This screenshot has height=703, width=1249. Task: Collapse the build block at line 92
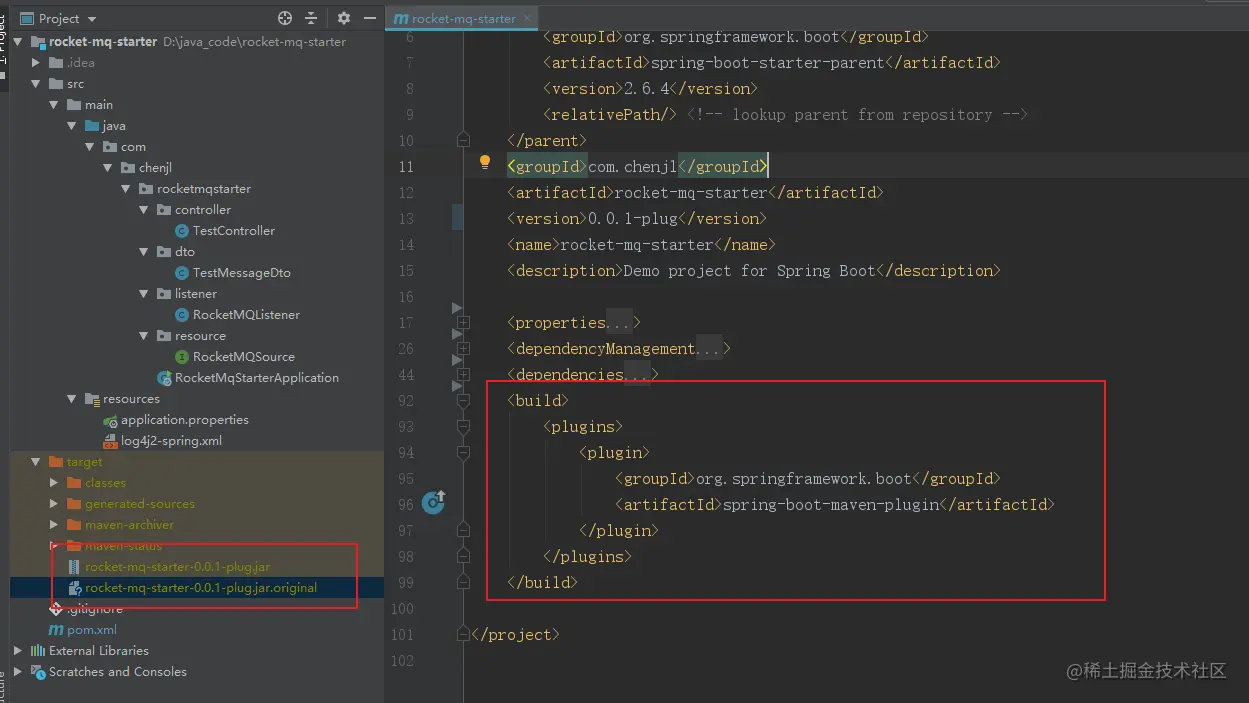(x=463, y=400)
